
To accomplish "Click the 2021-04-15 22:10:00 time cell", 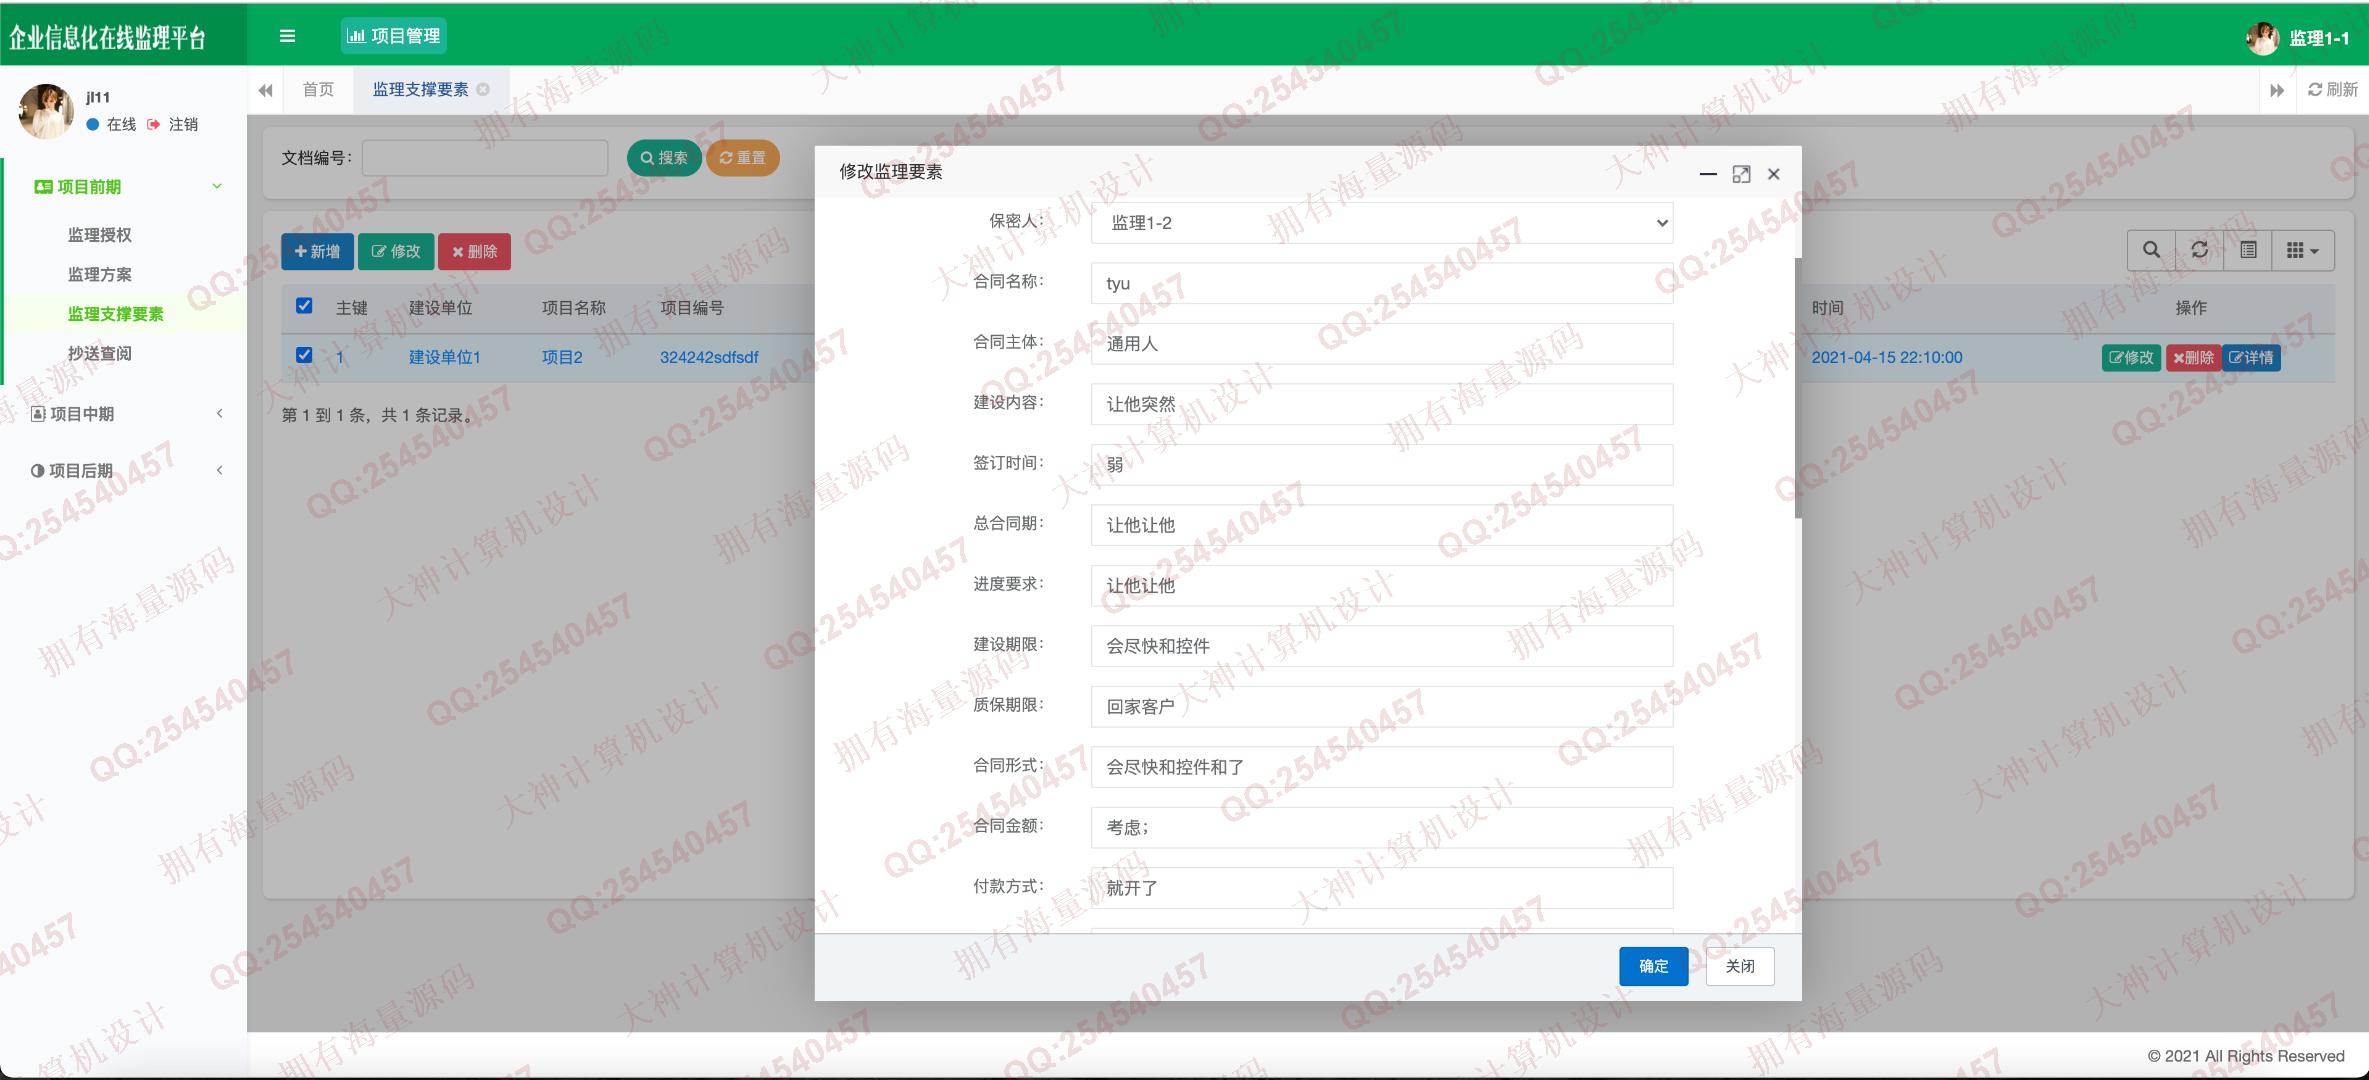I will click(1887, 357).
